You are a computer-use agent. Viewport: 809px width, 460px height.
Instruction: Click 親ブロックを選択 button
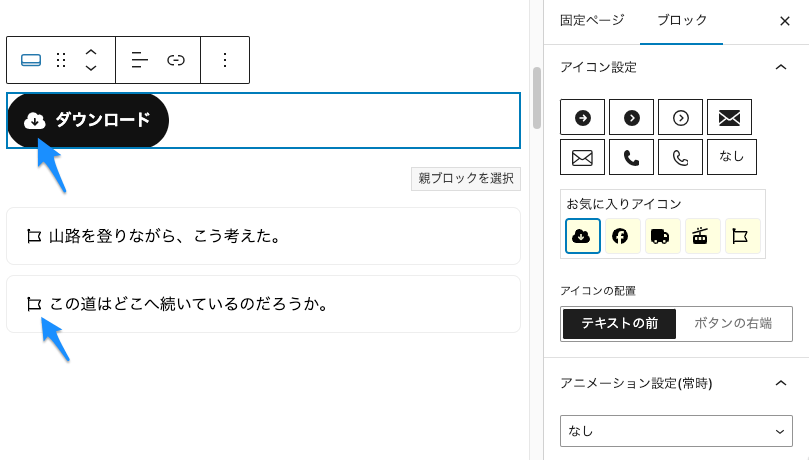pyautogui.click(x=466, y=178)
